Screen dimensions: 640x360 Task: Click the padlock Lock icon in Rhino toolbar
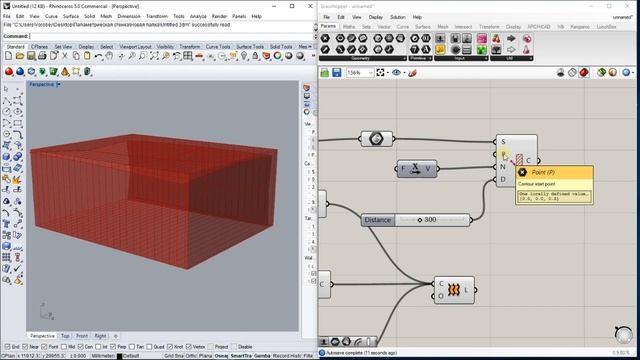tap(255, 56)
